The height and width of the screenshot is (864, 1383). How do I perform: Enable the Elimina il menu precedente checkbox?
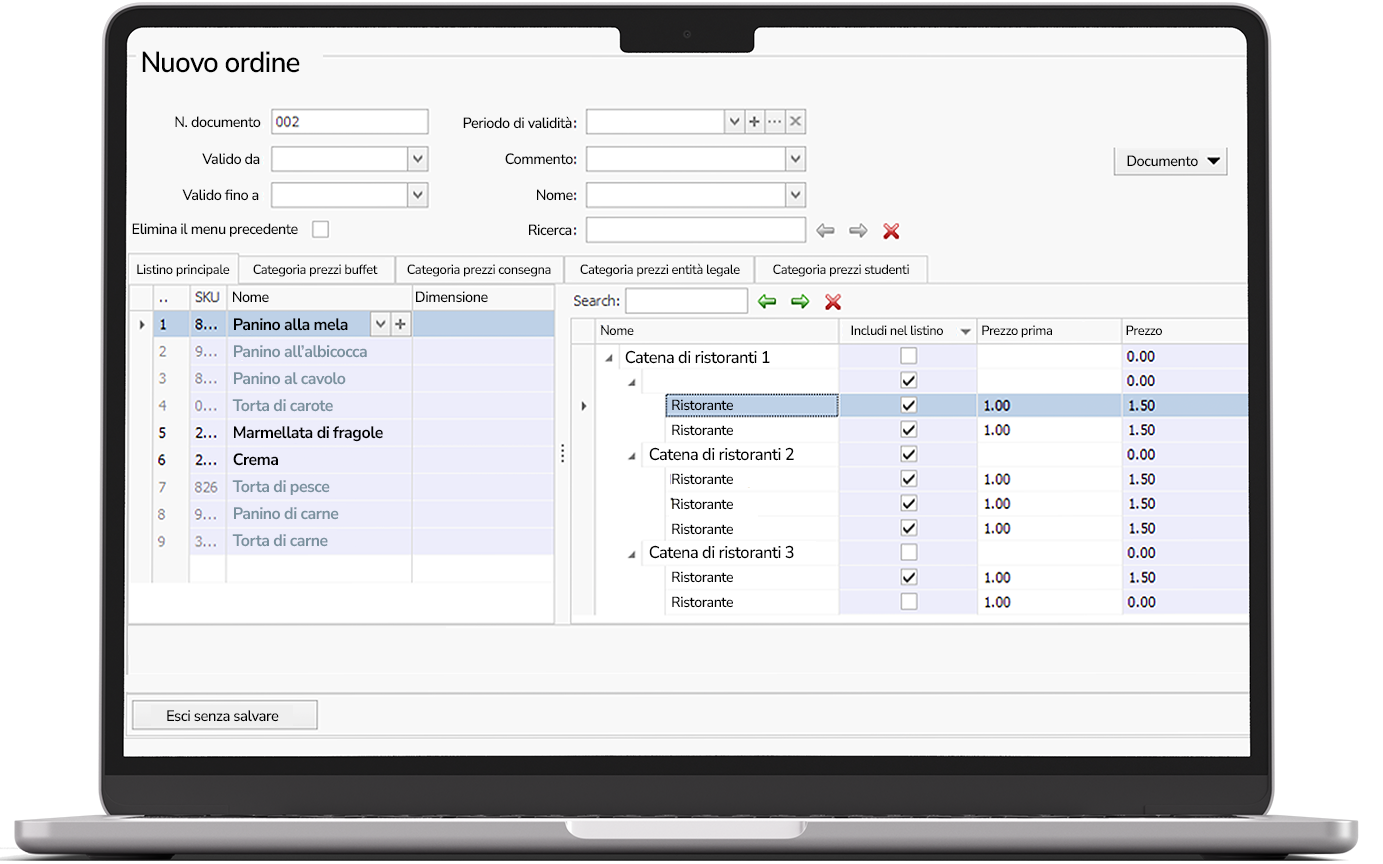(x=320, y=228)
